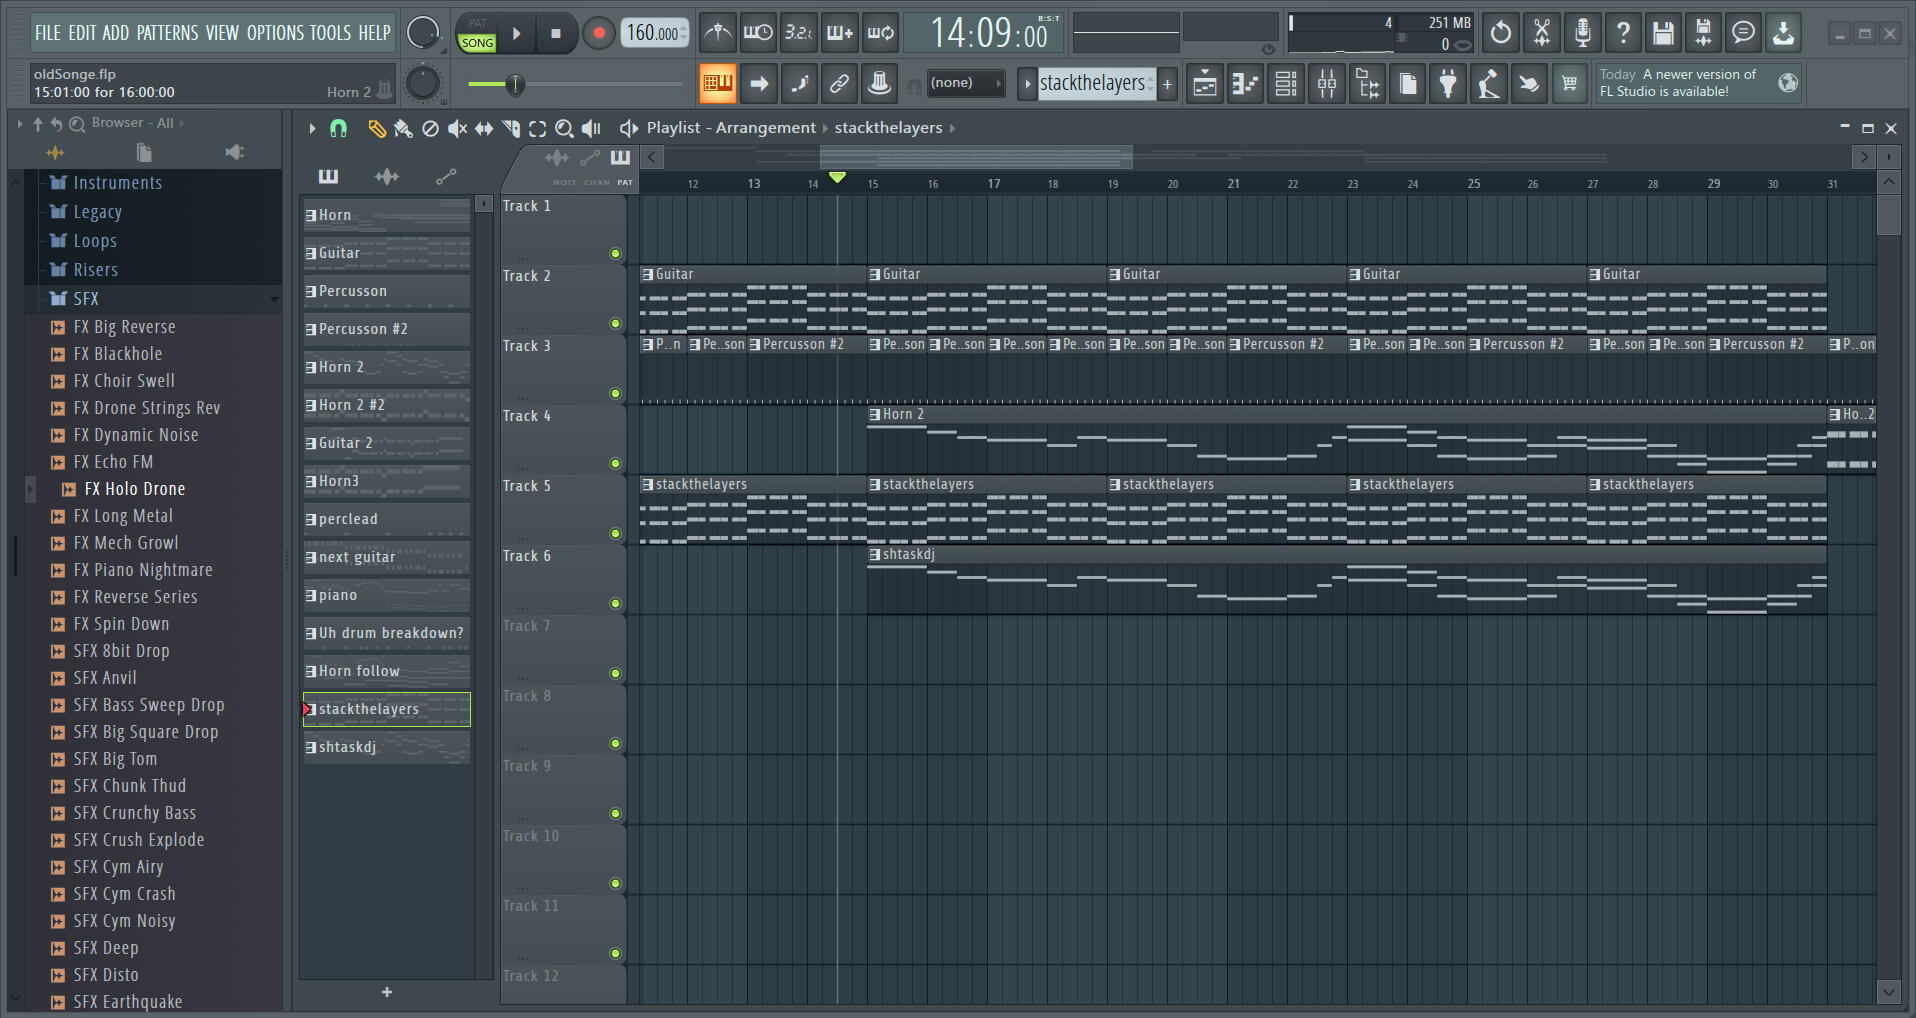Select the Paint brush tool
Screen dimensions: 1916x1018
point(403,128)
